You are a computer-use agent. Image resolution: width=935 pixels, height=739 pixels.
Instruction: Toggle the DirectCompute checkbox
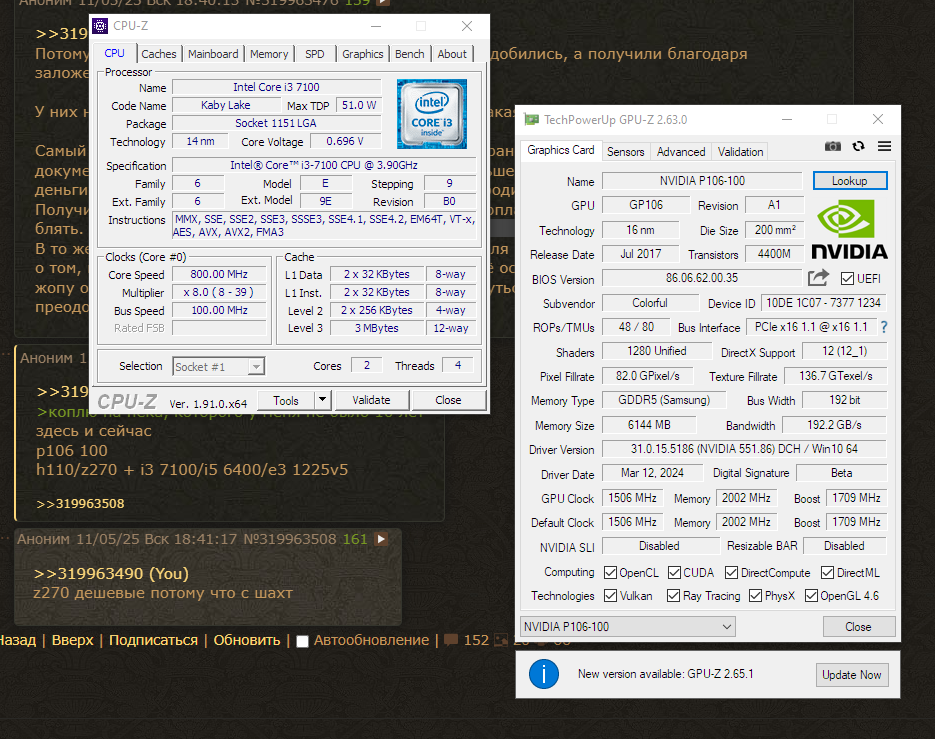pos(732,573)
